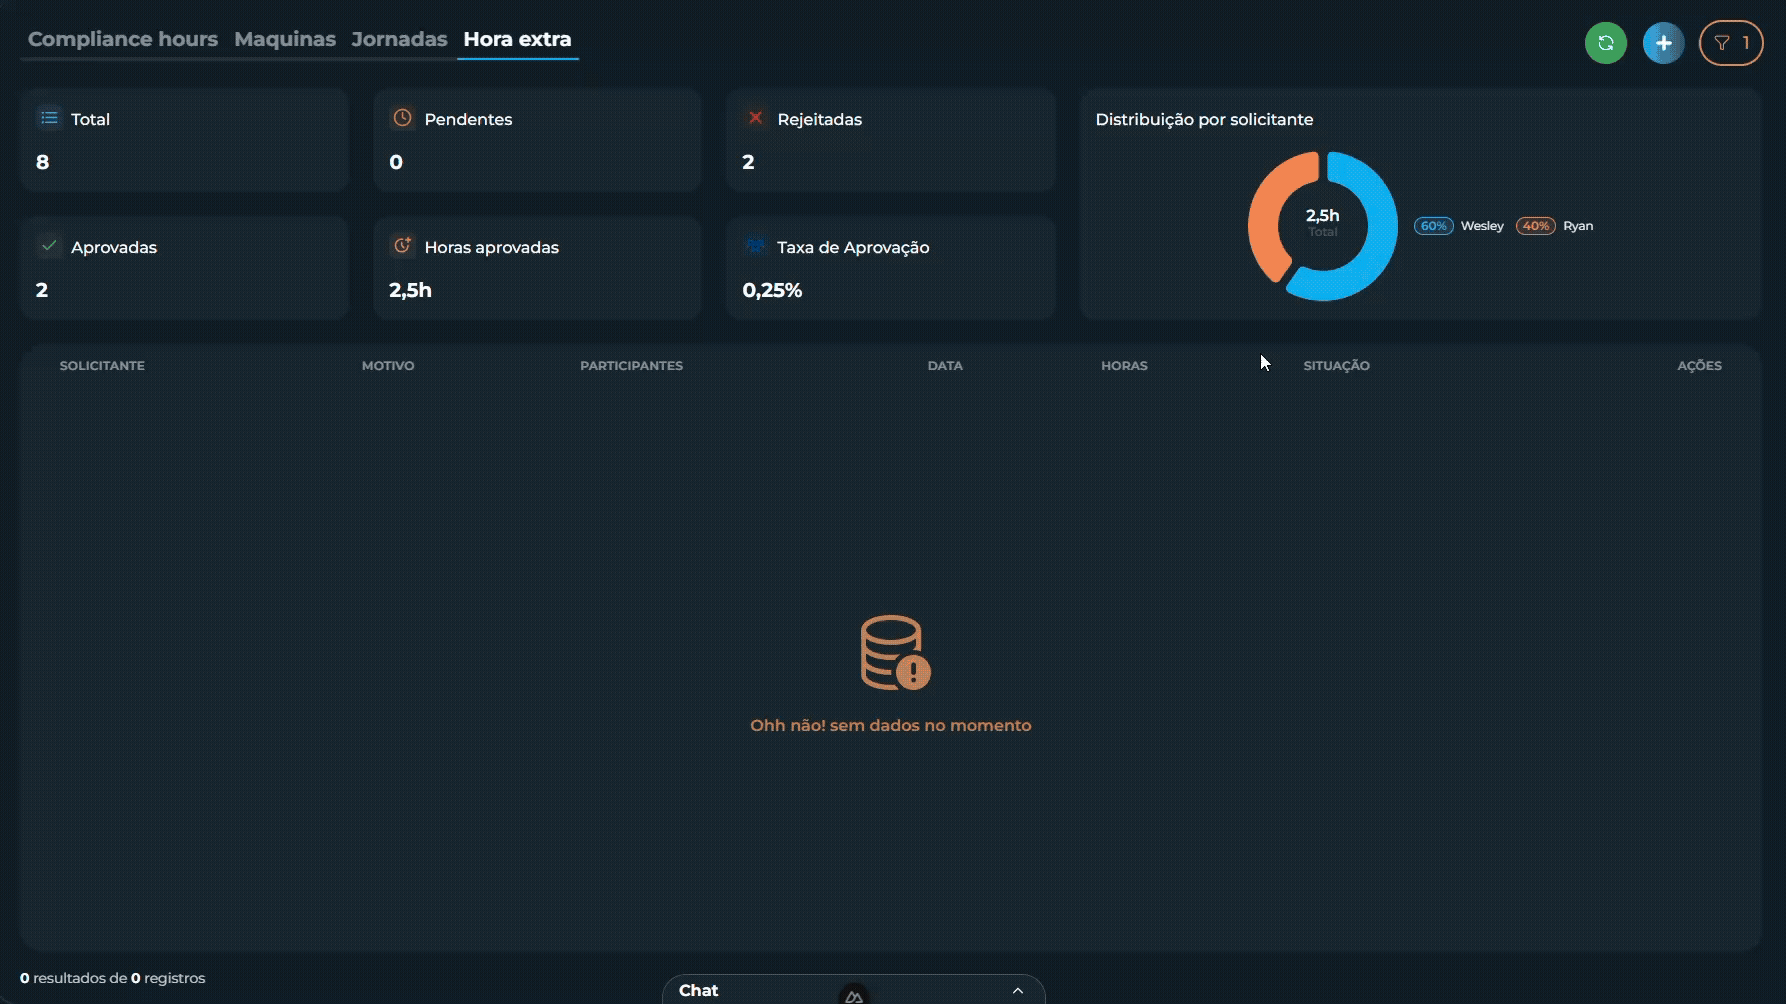Open the Compliance hours tab
Image resolution: width=1786 pixels, height=1004 pixels.
click(123, 39)
